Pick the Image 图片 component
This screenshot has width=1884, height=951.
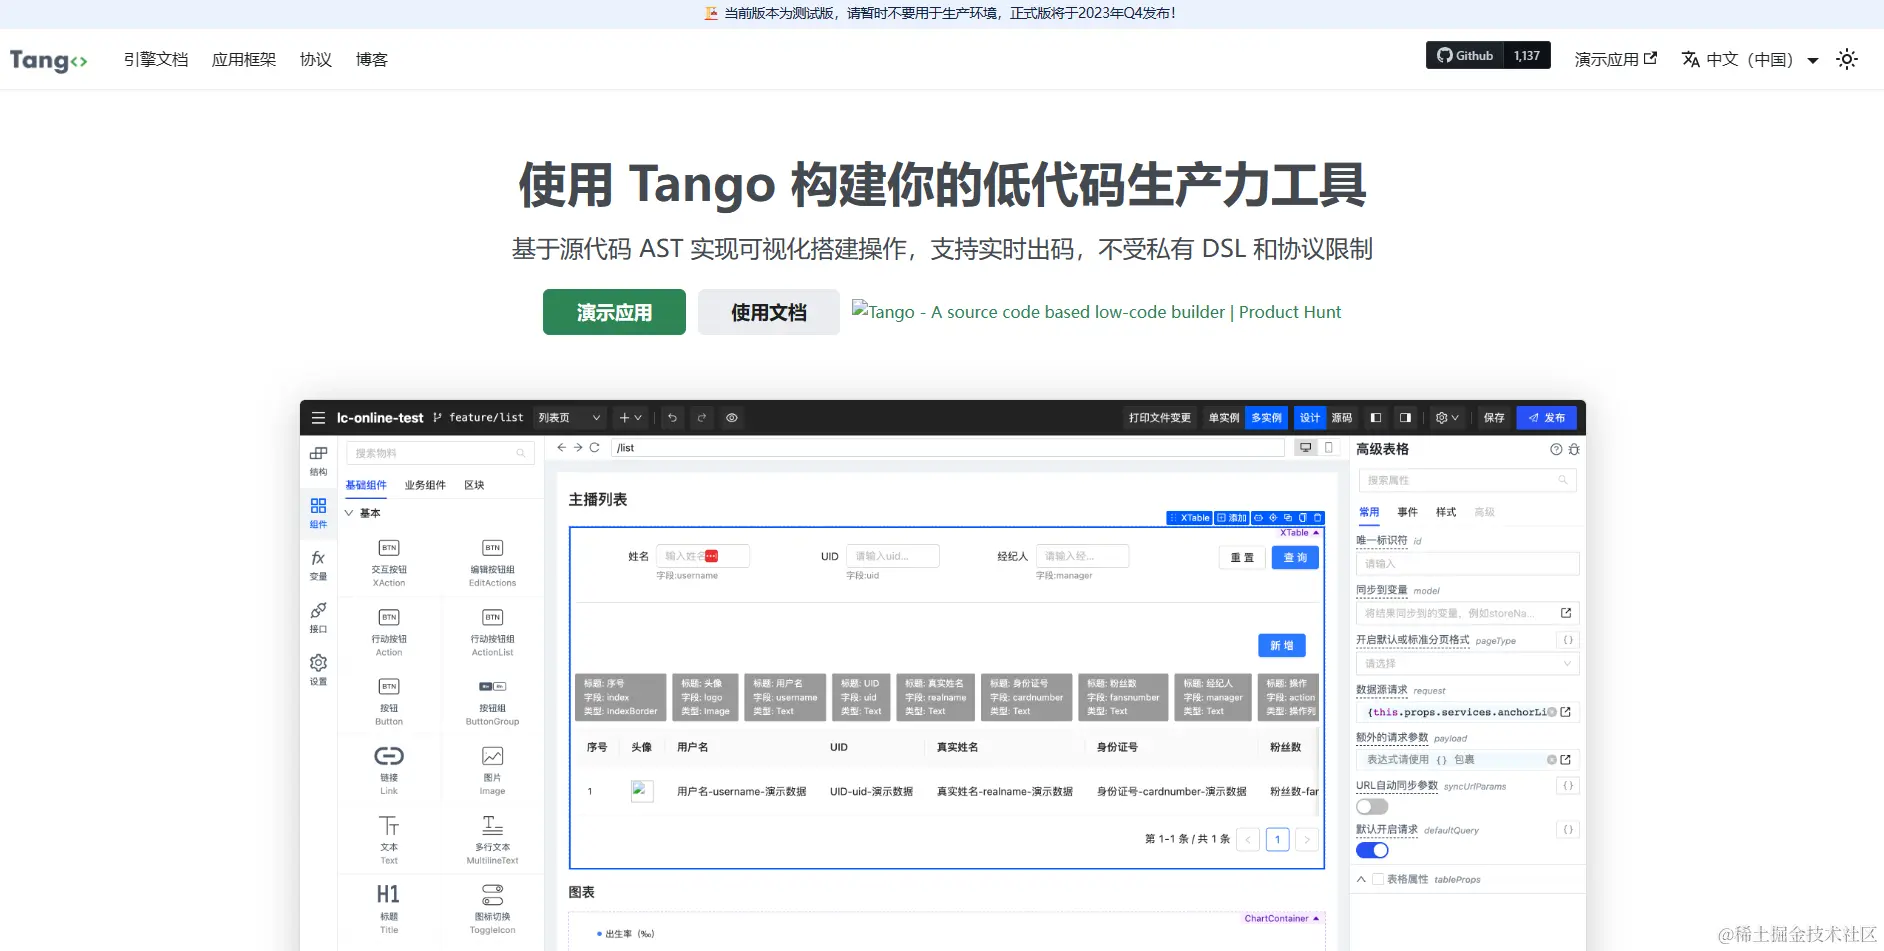[x=493, y=770]
